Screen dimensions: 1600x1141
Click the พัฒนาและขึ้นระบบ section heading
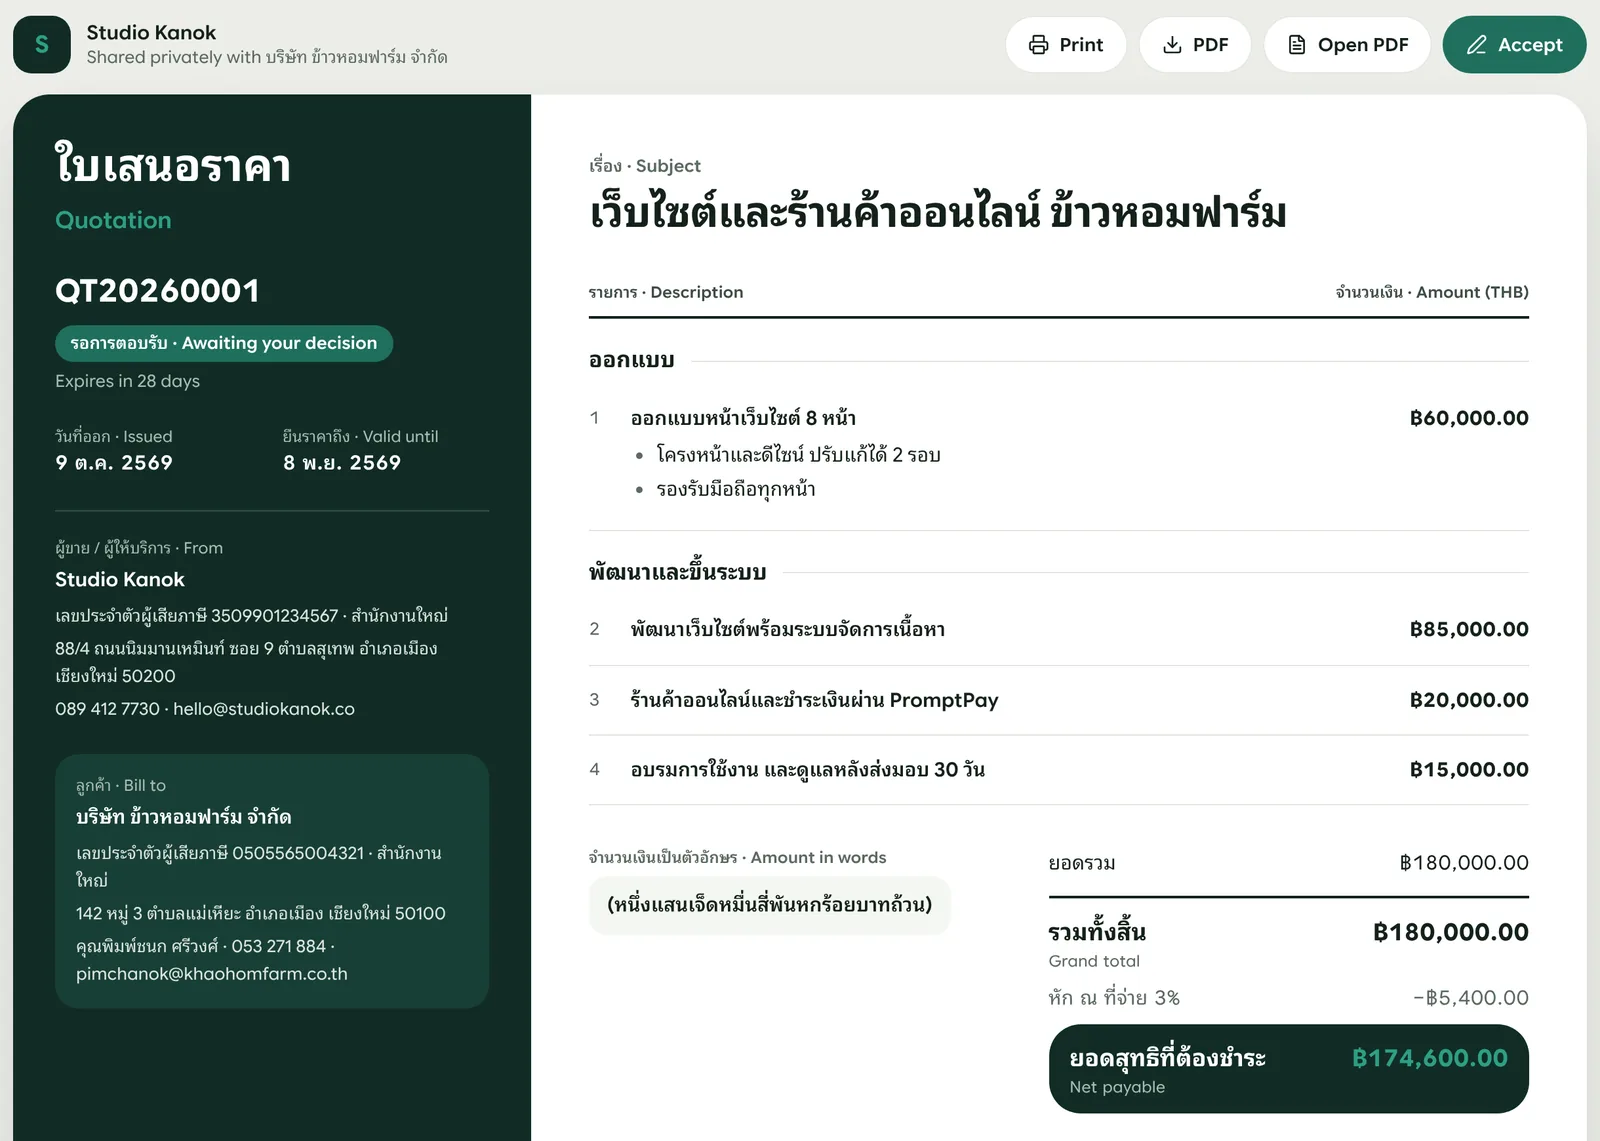678,572
